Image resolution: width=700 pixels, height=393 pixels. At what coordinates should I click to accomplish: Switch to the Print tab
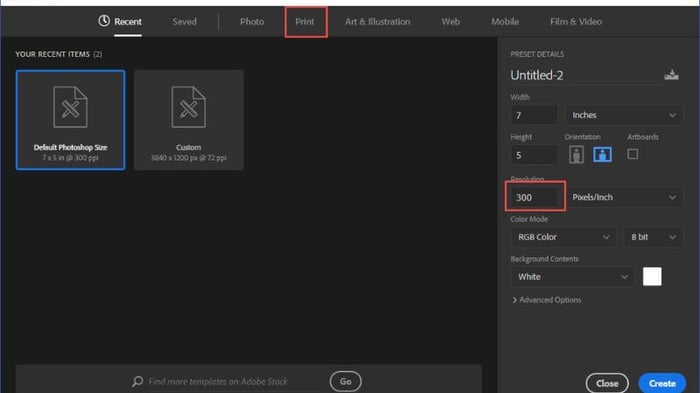tap(305, 21)
